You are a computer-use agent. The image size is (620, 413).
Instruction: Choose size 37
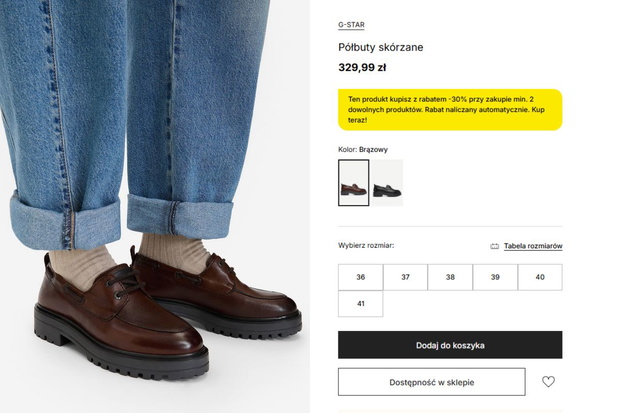405,277
